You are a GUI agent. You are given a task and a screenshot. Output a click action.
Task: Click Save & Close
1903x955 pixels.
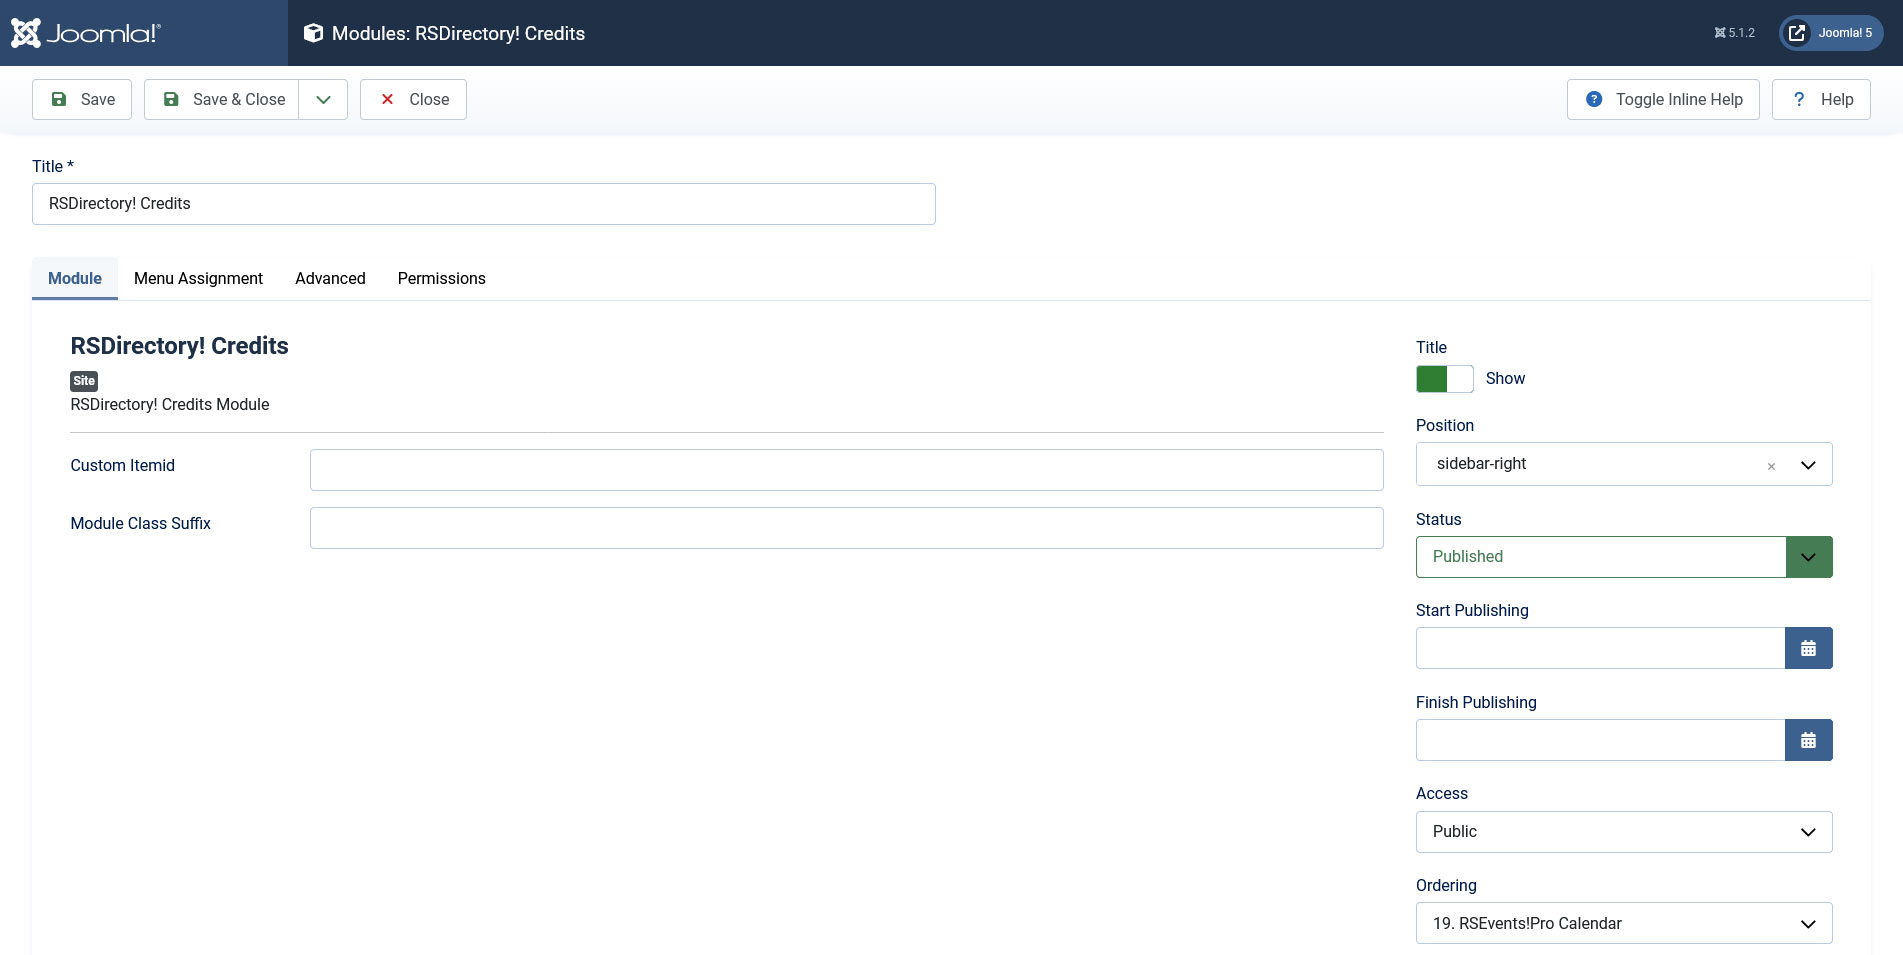(222, 99)
